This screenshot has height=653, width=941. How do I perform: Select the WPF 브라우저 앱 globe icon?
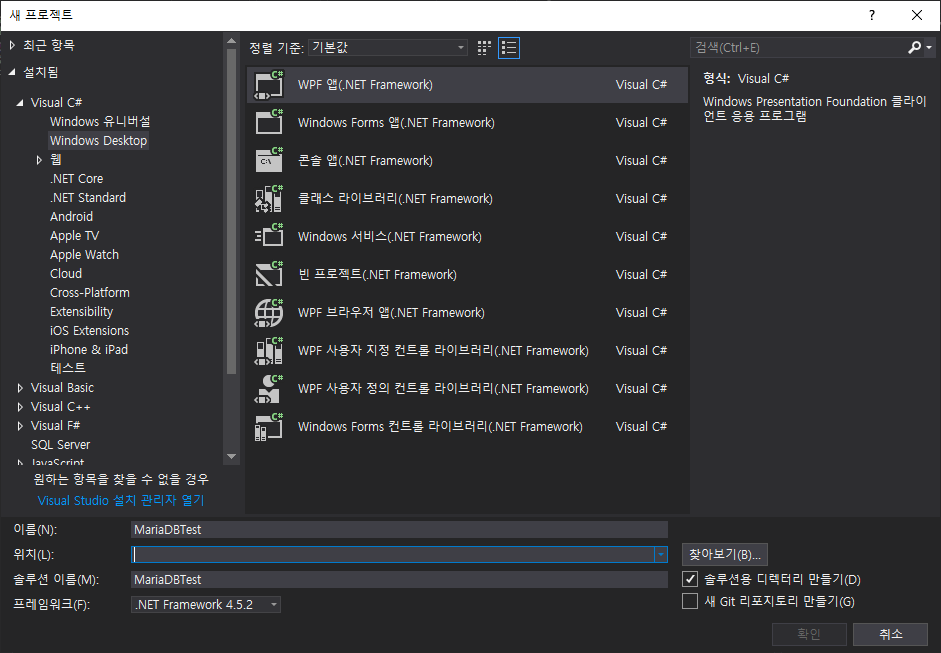point(269,313)
